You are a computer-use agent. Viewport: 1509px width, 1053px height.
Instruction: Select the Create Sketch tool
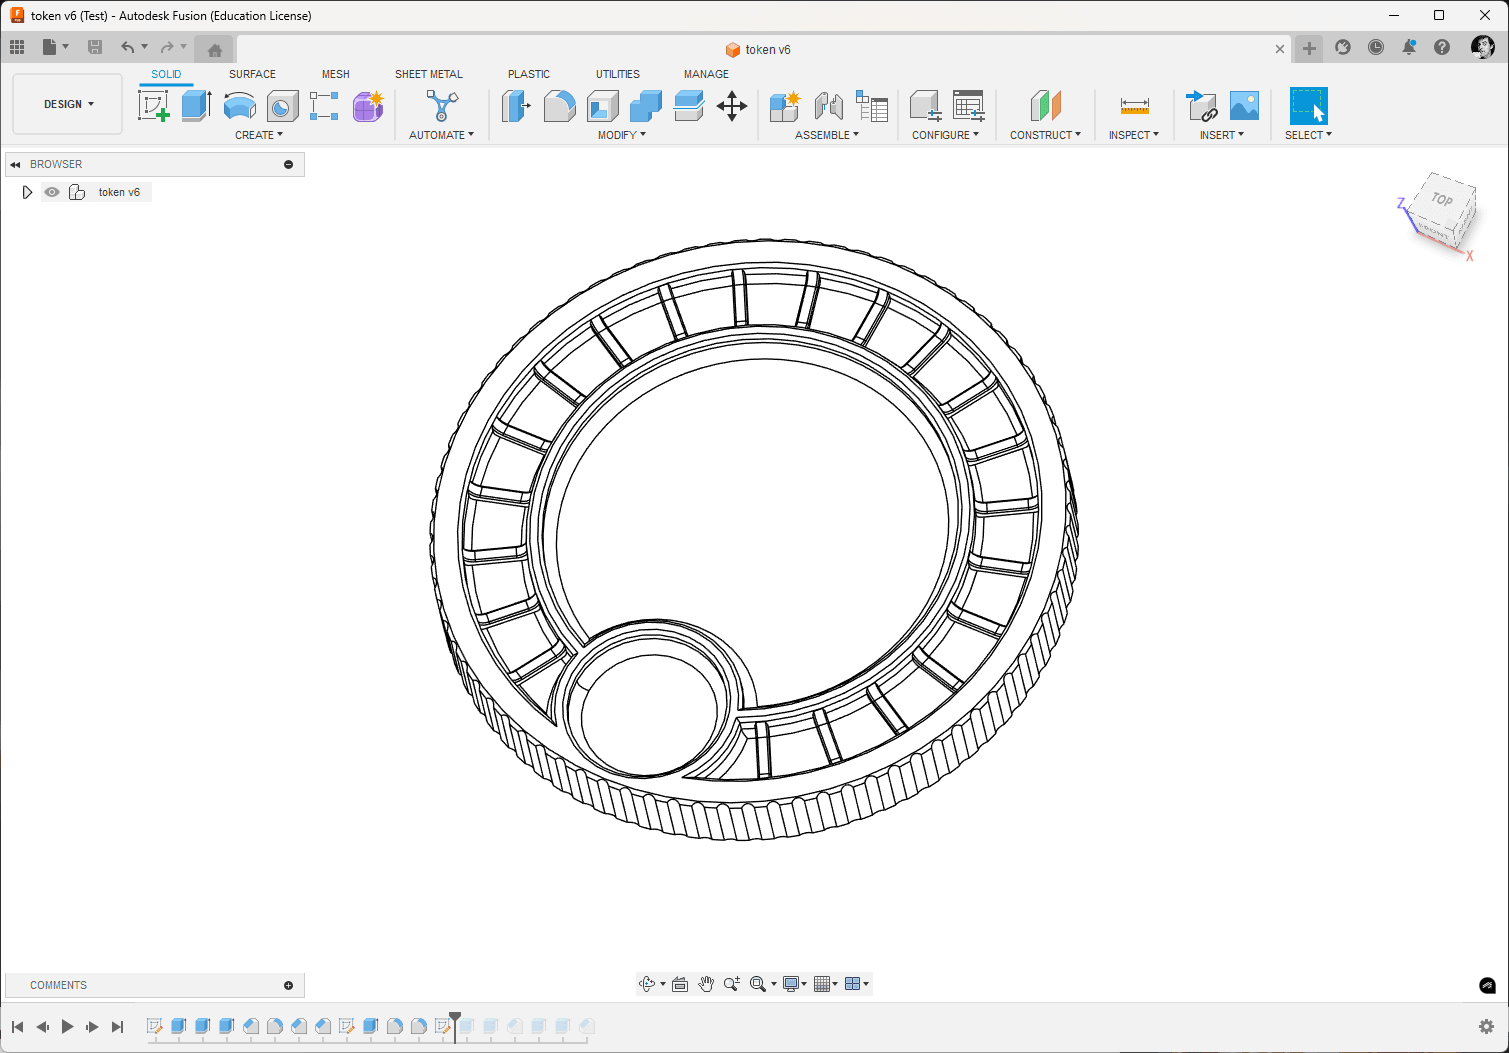[x=154, y=105]
